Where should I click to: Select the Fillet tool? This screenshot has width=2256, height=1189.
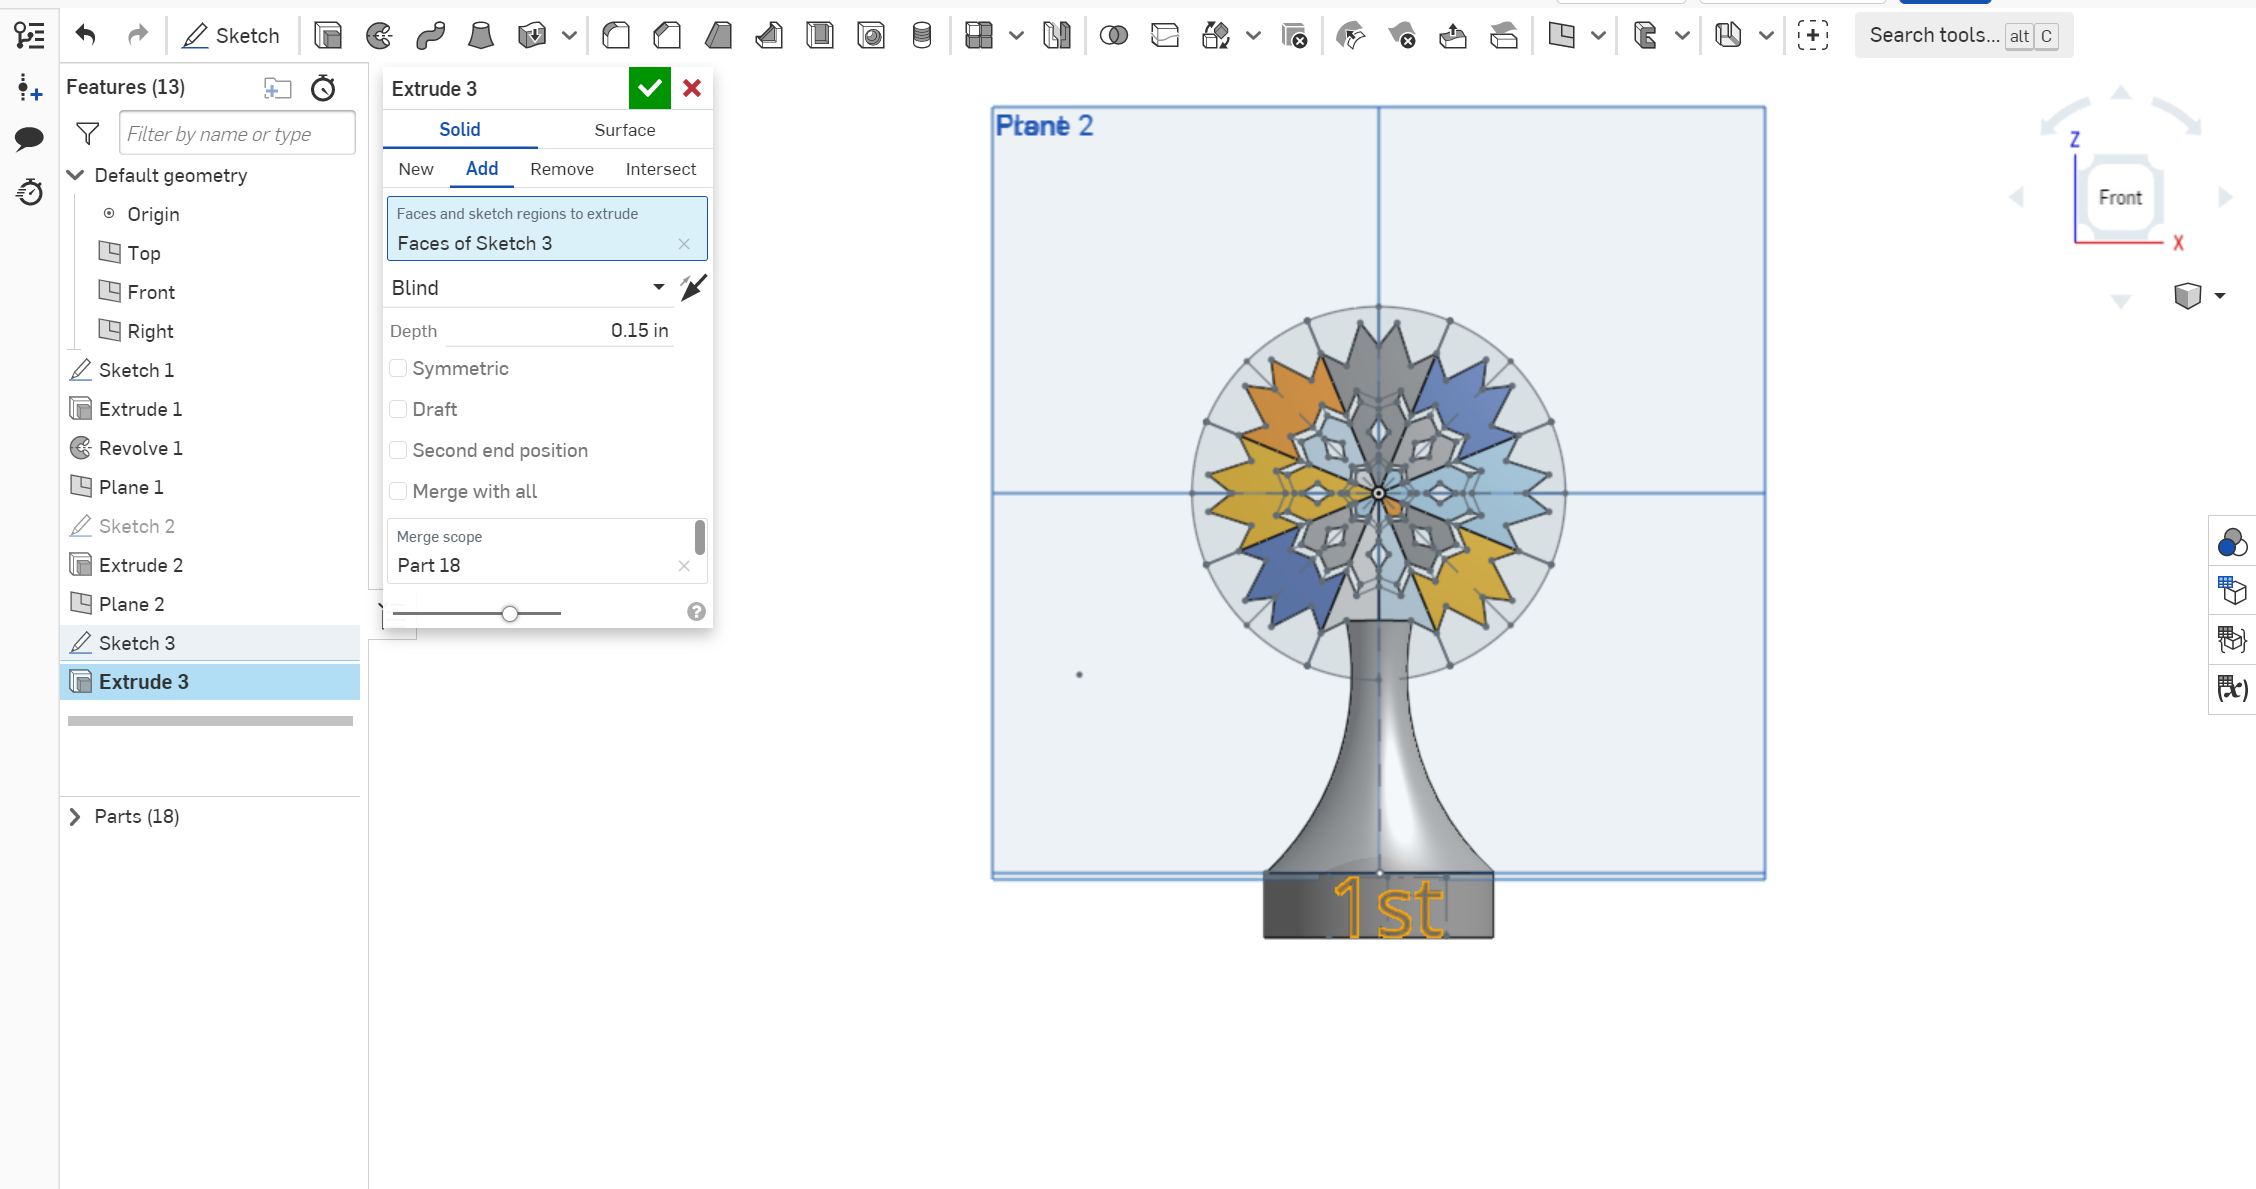[616, 35]
